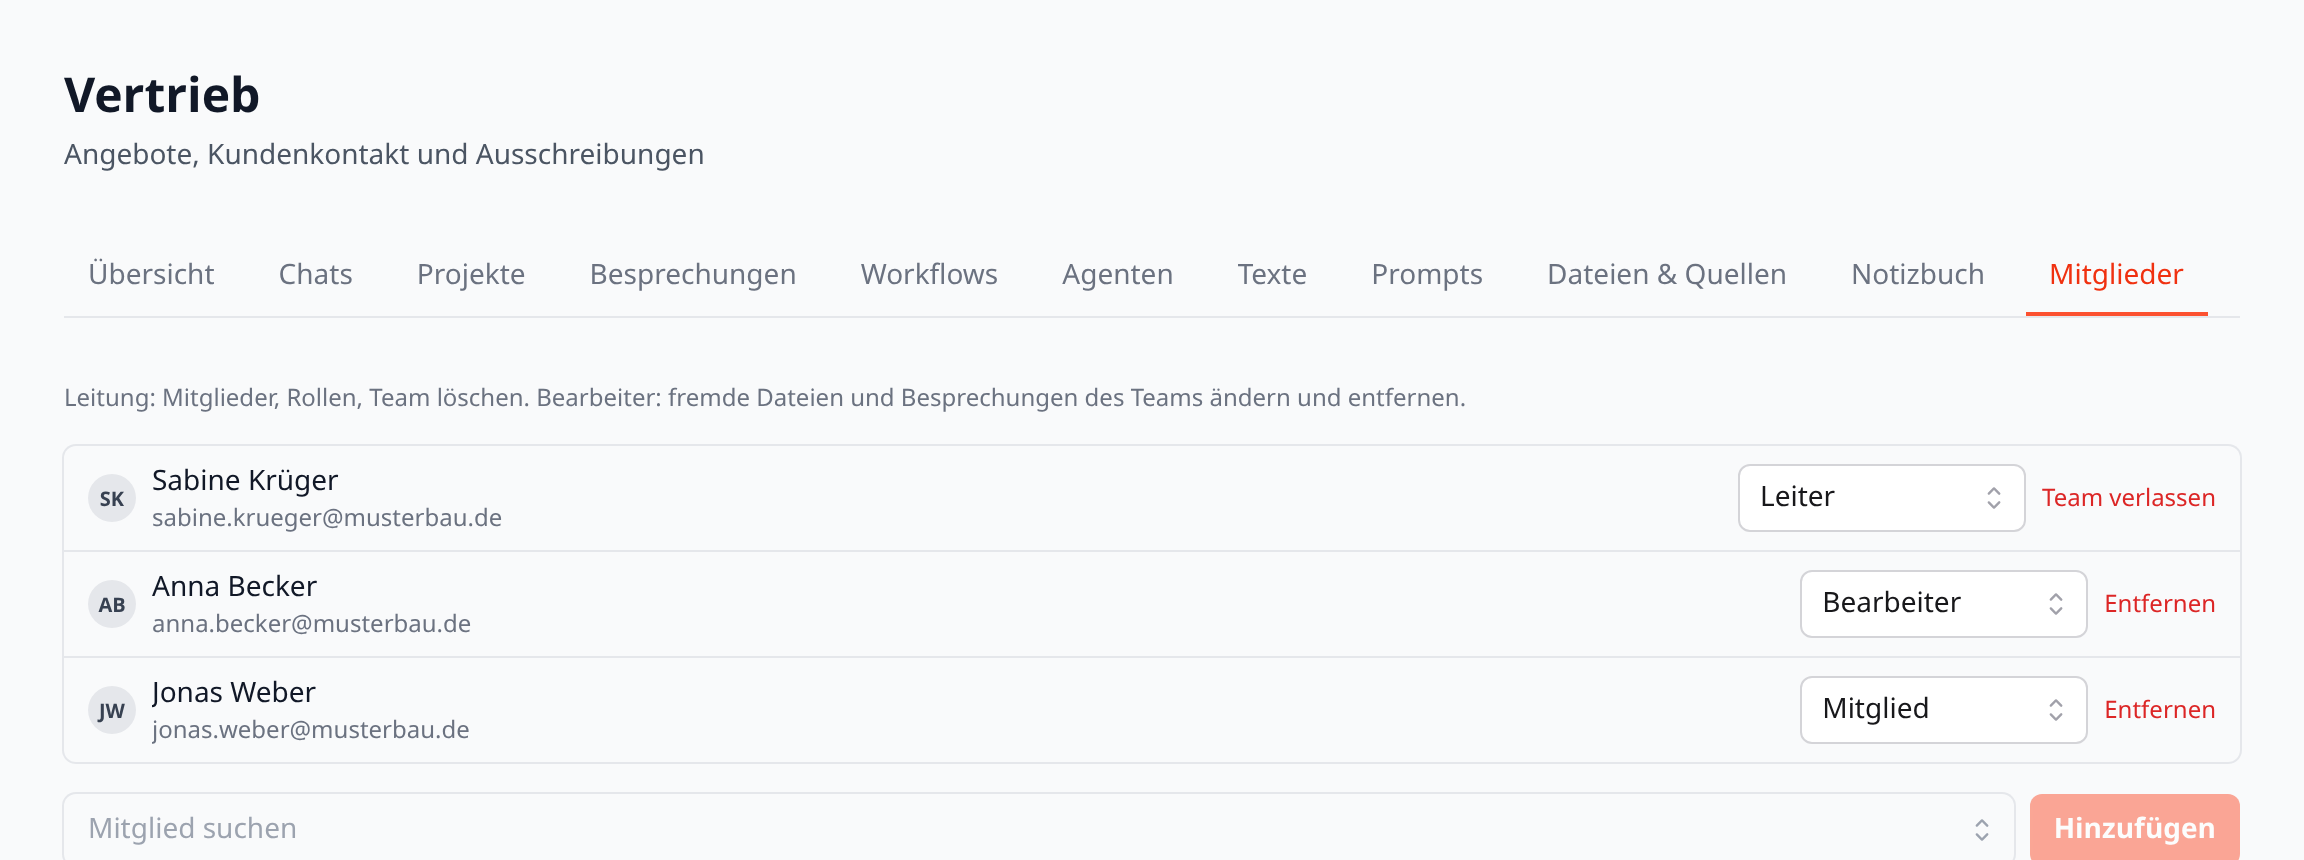Click the Angebote, Kundenkontakt und Ausschreibungen subtitle
Screen dimensions: 2304x860
pos(384,155)
